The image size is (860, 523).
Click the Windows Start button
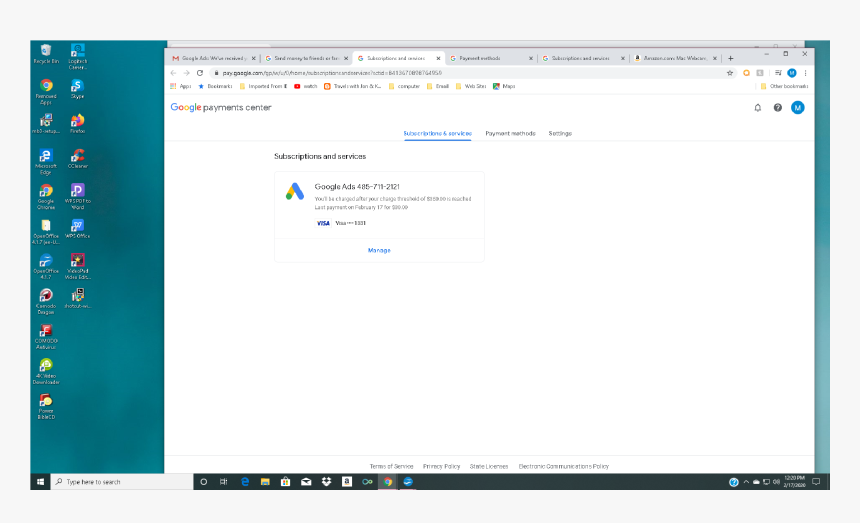(40, 482)
